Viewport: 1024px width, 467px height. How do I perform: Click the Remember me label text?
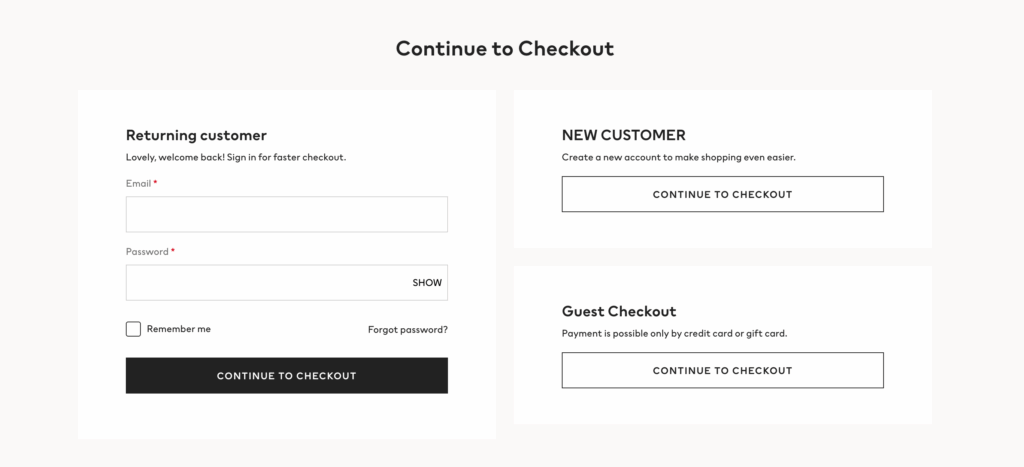(179, 329)
